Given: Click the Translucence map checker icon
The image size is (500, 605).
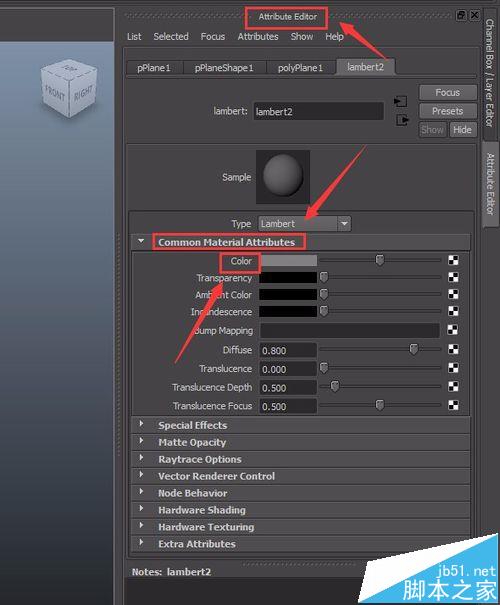Looking at the screenshot, I should coord(453,368).
